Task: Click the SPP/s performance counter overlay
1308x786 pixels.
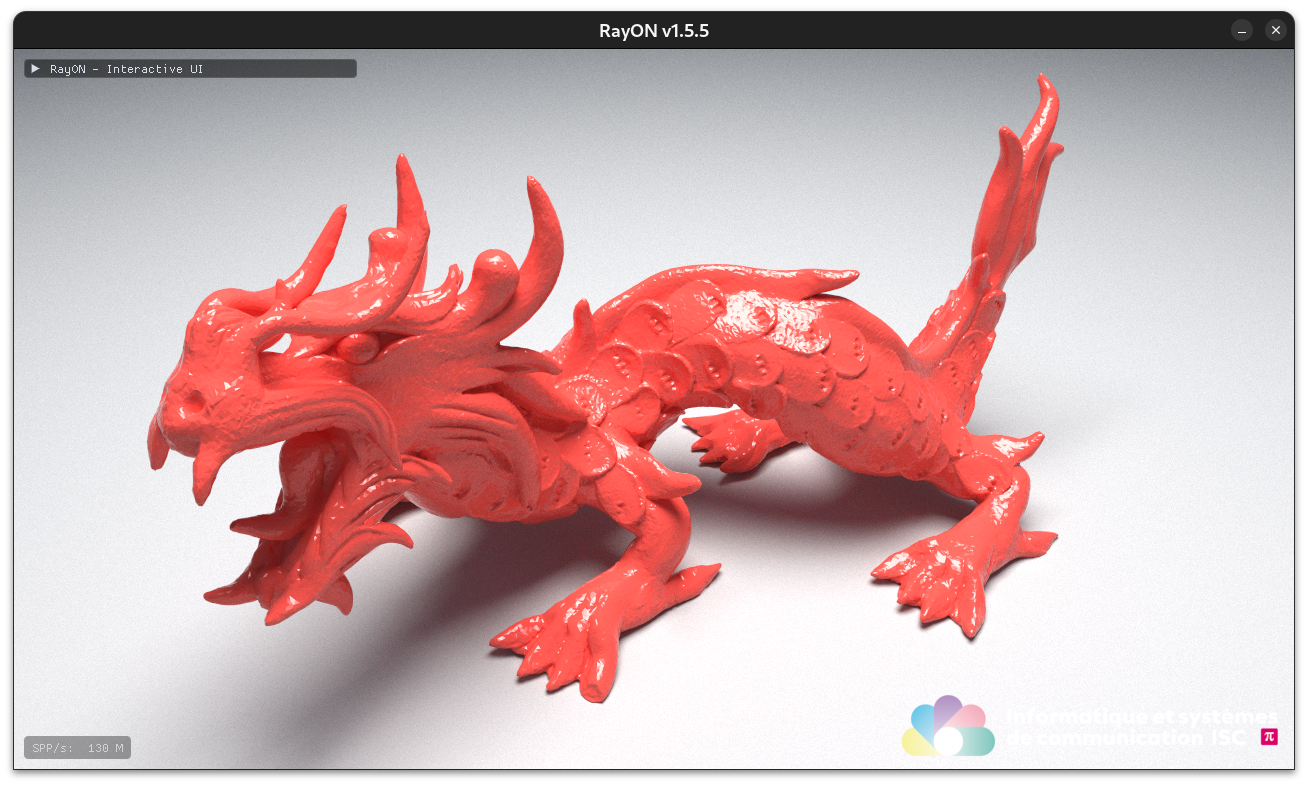Action: (77, 748)
